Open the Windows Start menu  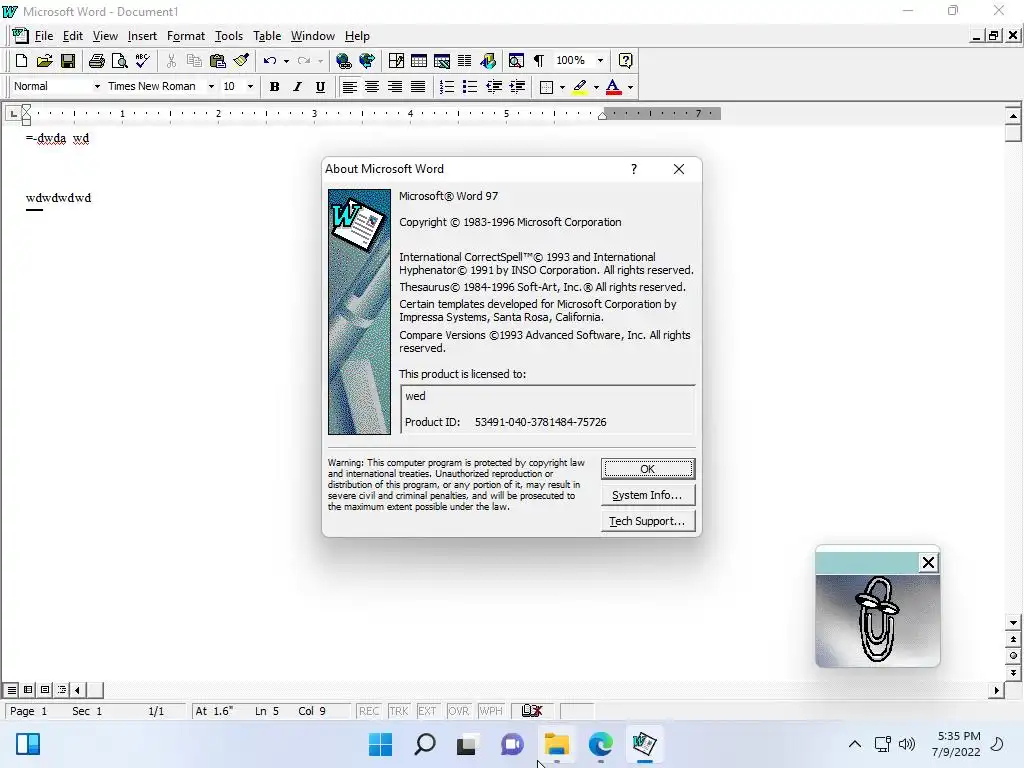pyautogui.click(x=381, y=744)
